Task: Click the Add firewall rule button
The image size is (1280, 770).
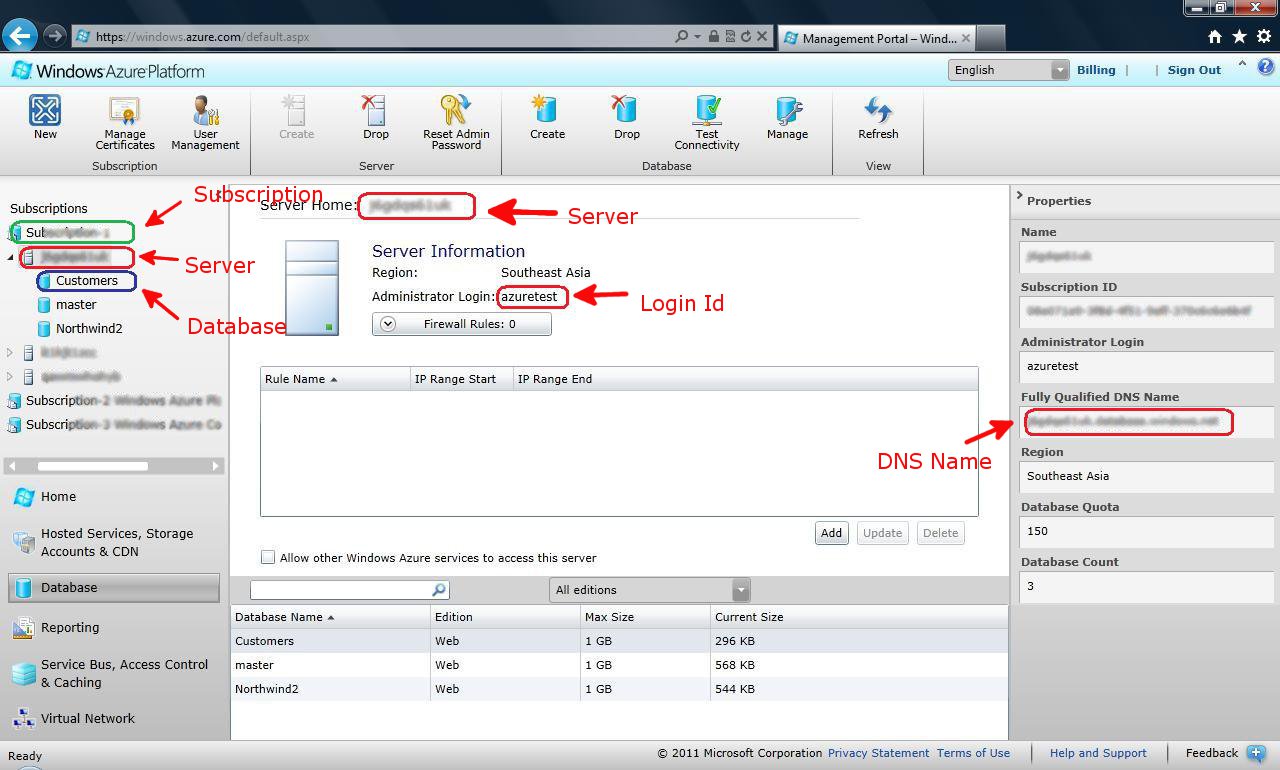Action: (x=831, y=532)
